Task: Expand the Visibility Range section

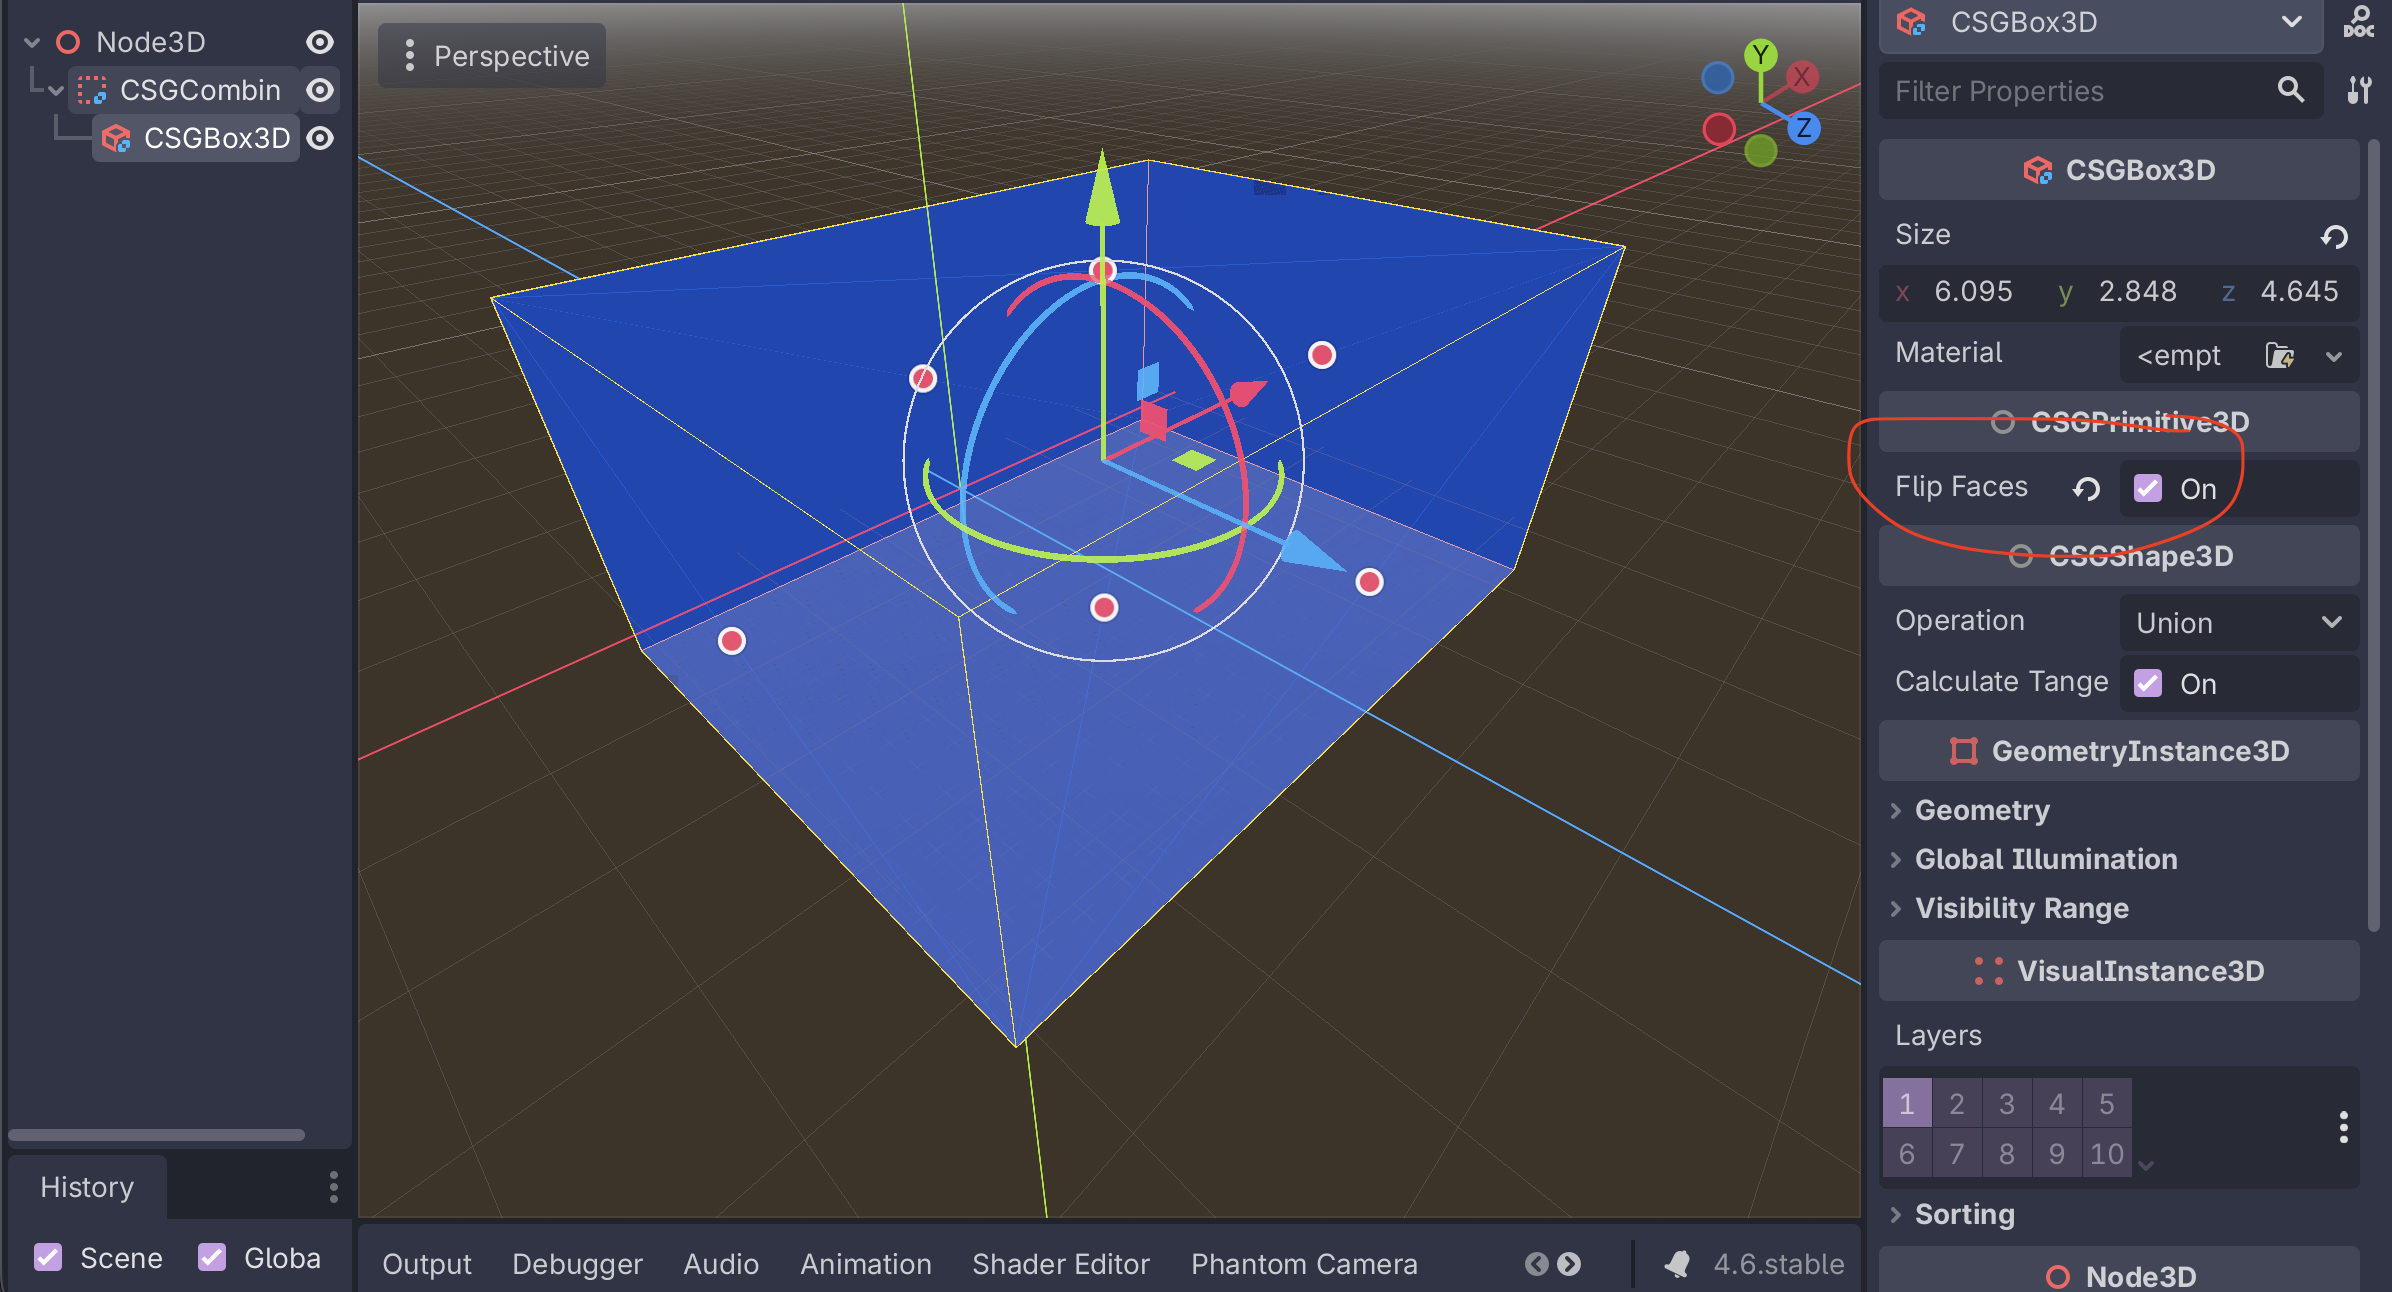Action: click(x=2021, y=908)
